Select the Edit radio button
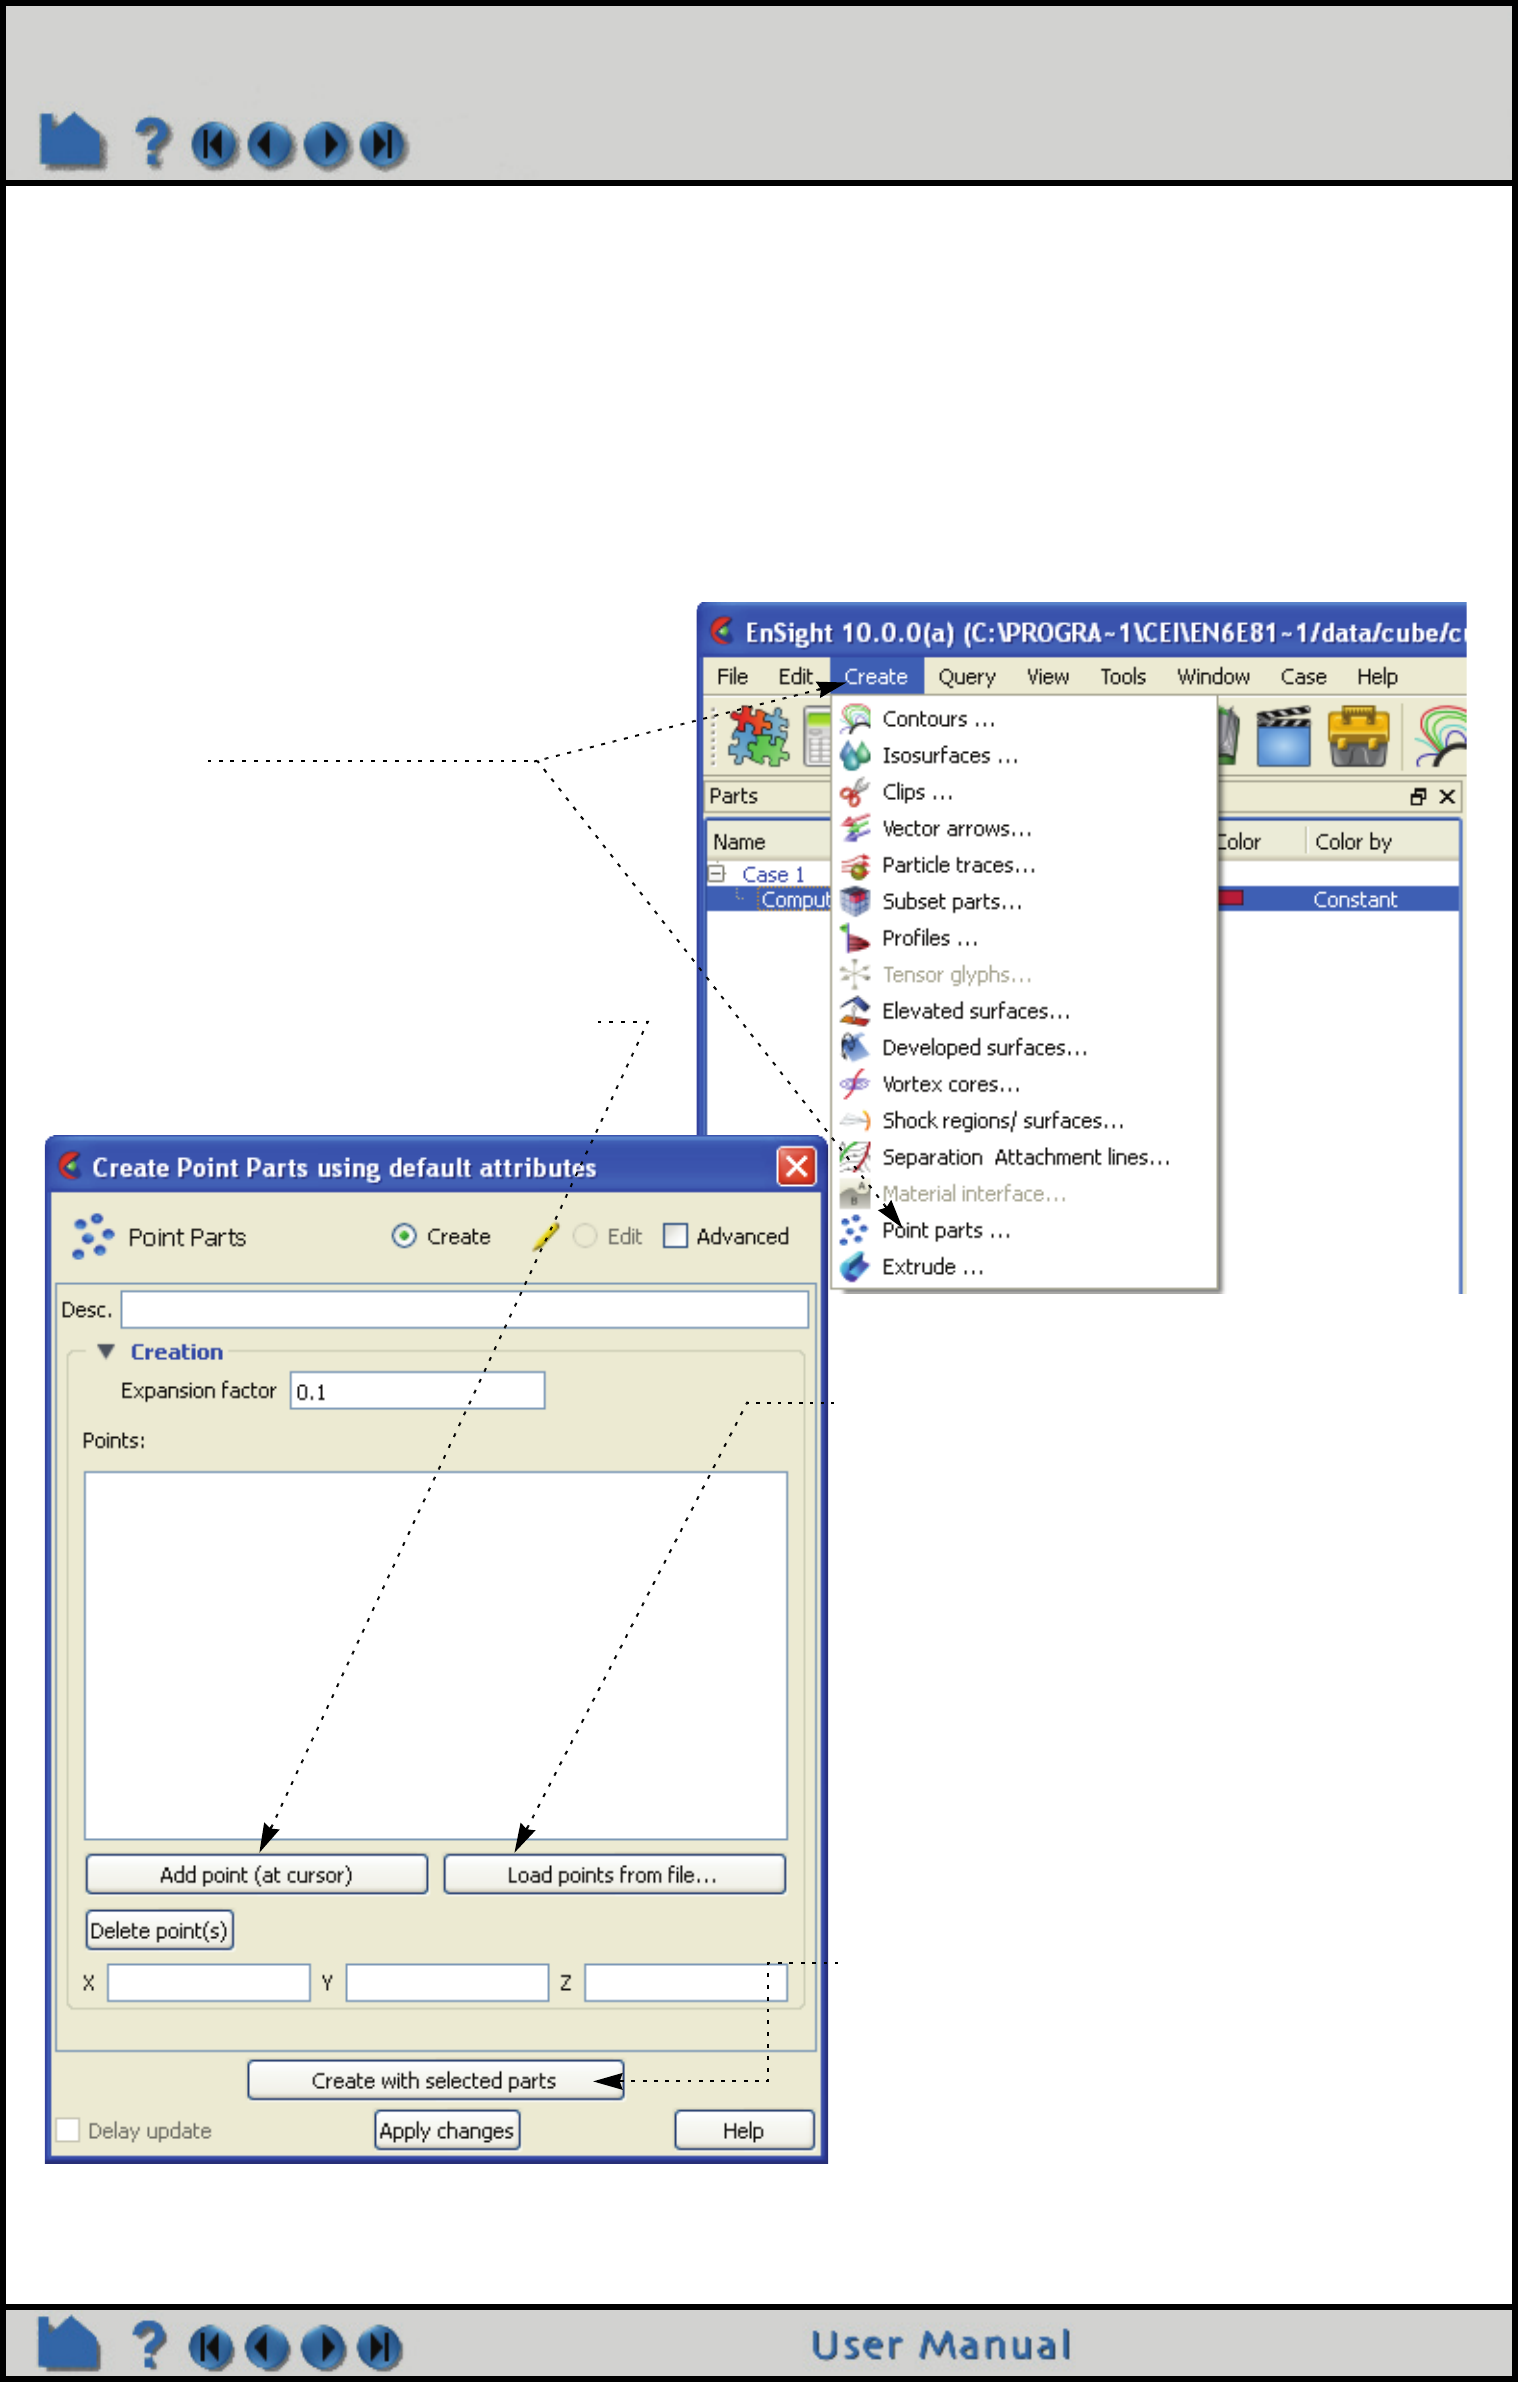The width and height of the screenshot is (1518, 2382). tap(585, 1236)
